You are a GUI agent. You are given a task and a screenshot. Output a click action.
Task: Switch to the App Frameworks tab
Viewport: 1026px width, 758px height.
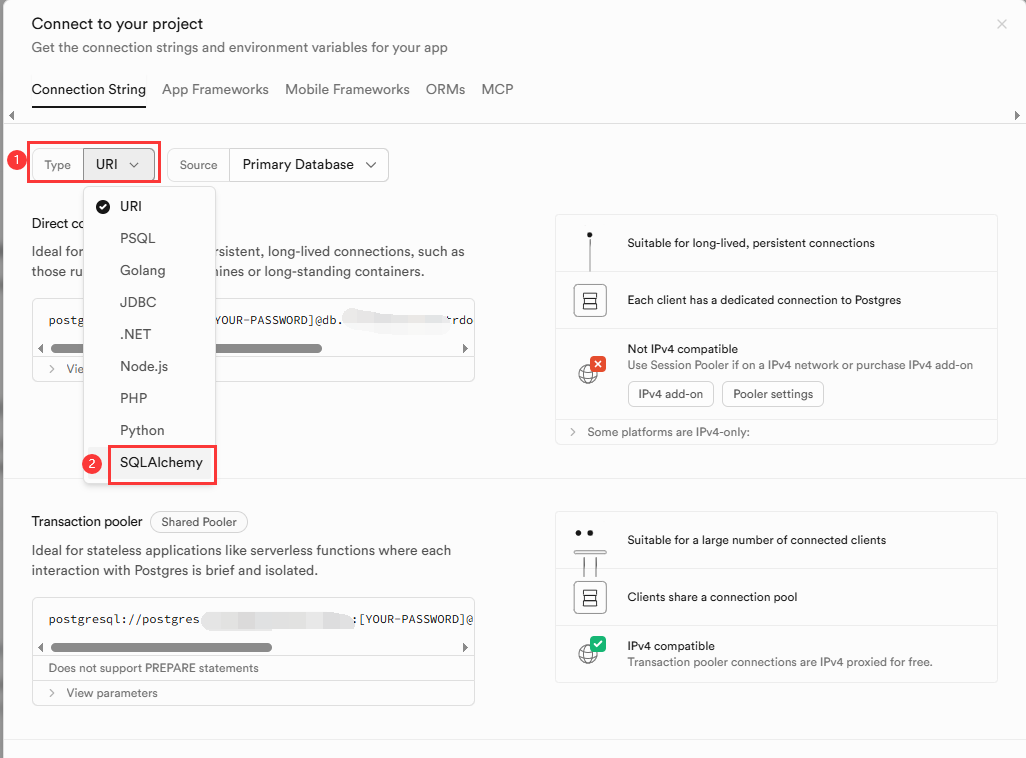pos(215,89)
